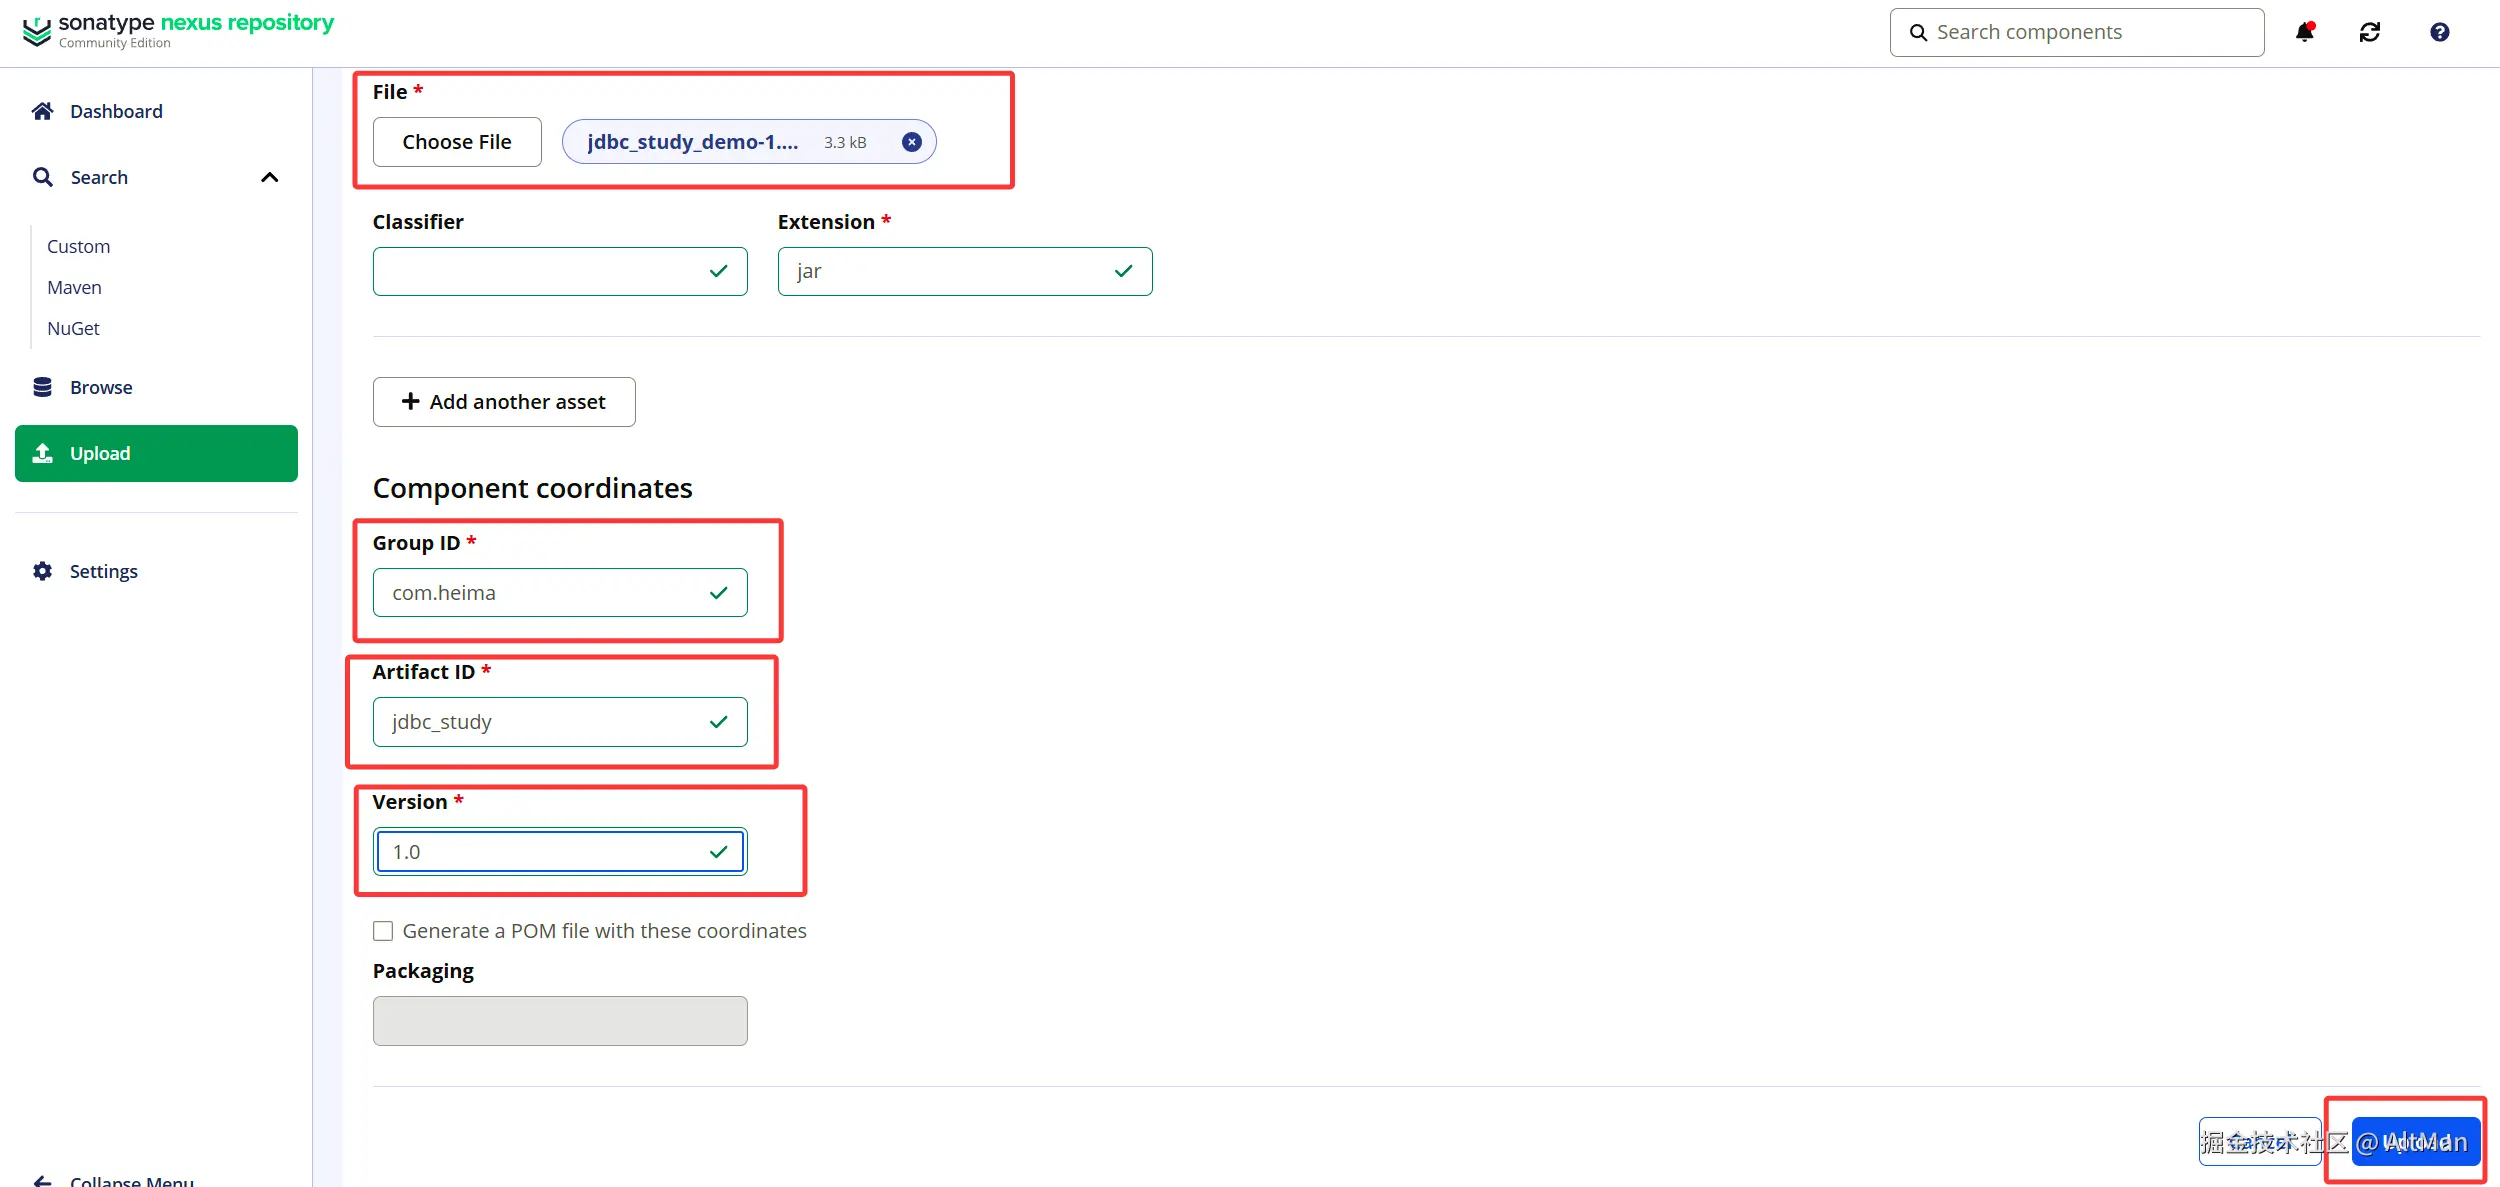
Task: Click the refresh icon in header
Action: pos(2370,32)
